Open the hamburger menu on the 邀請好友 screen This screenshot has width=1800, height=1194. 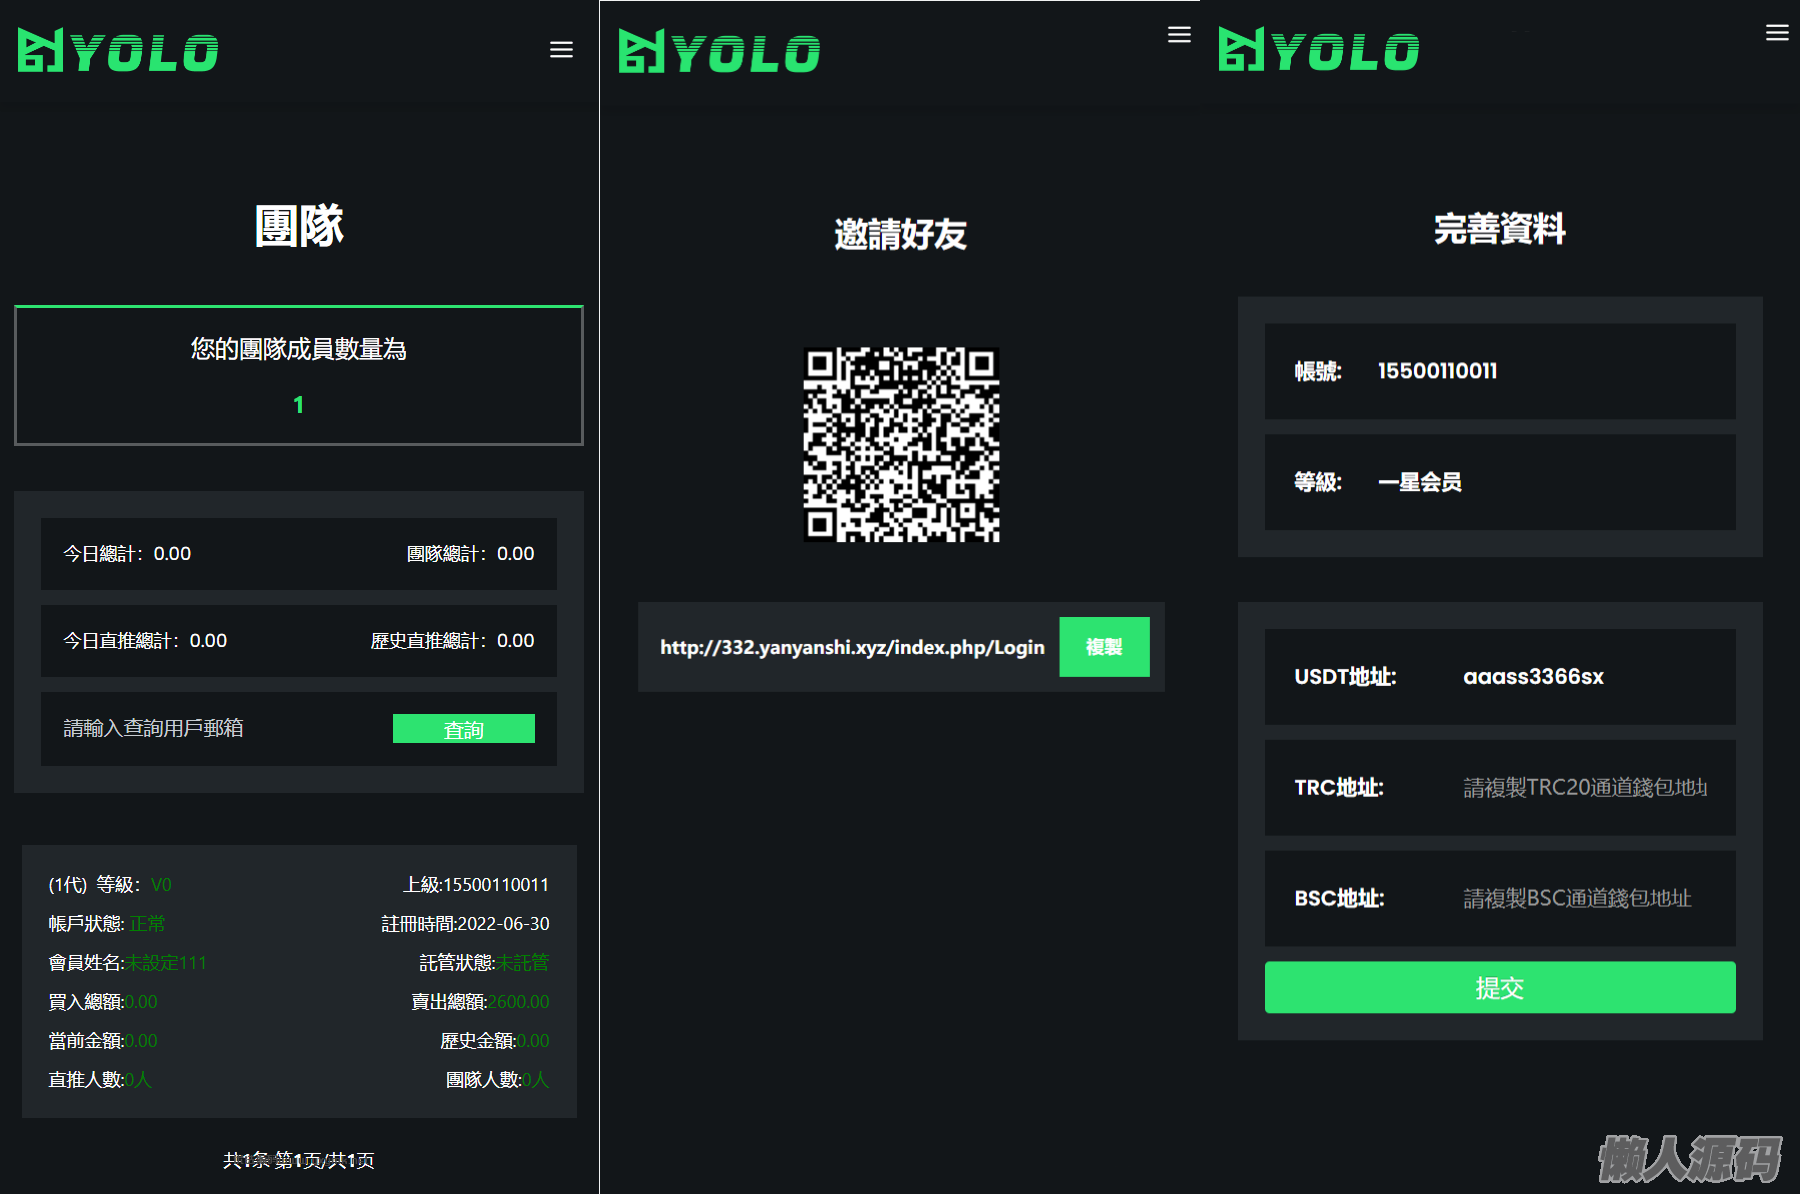pos(1179,35)
